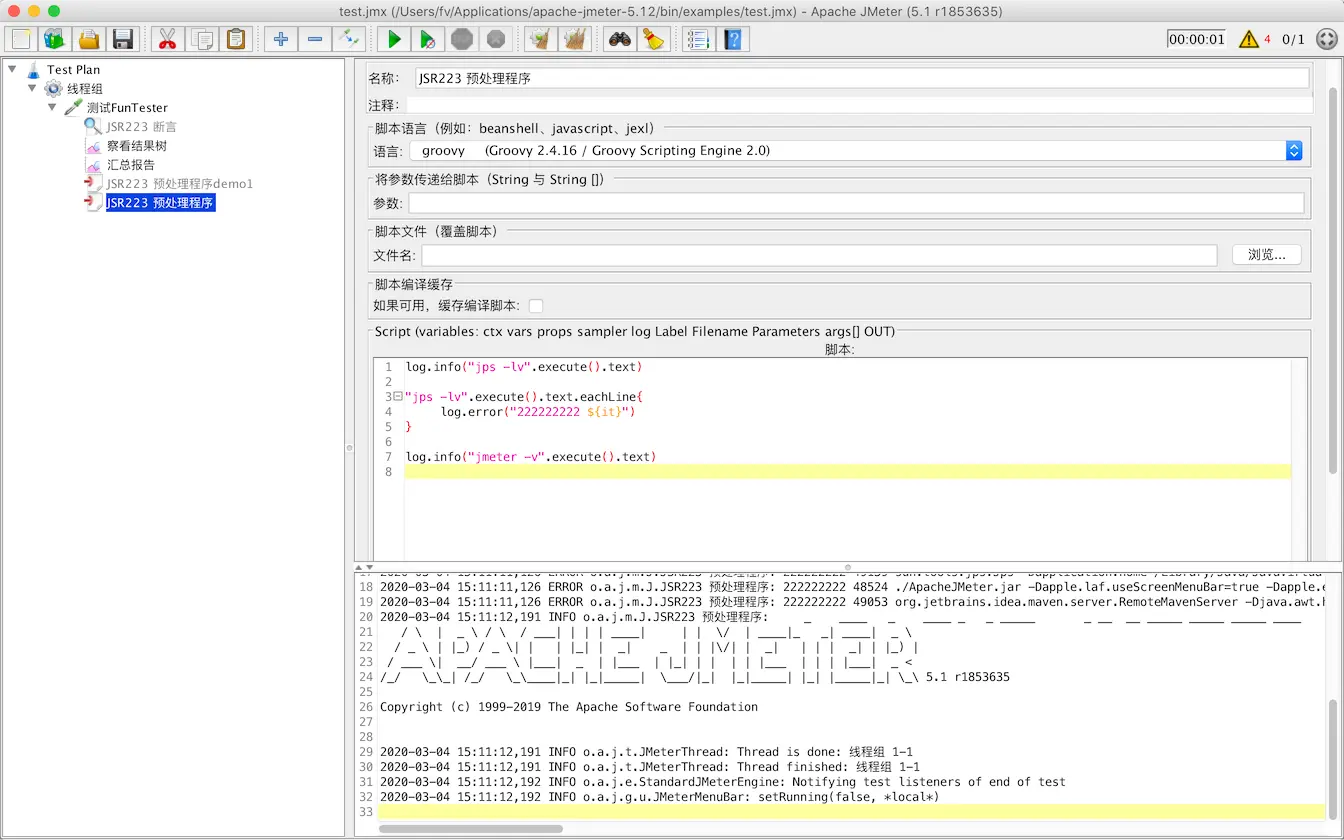Click log line 'setRunning(false, *local*)'
The height and width of the screenshot is (840, 1344).
tap(660, 797)
